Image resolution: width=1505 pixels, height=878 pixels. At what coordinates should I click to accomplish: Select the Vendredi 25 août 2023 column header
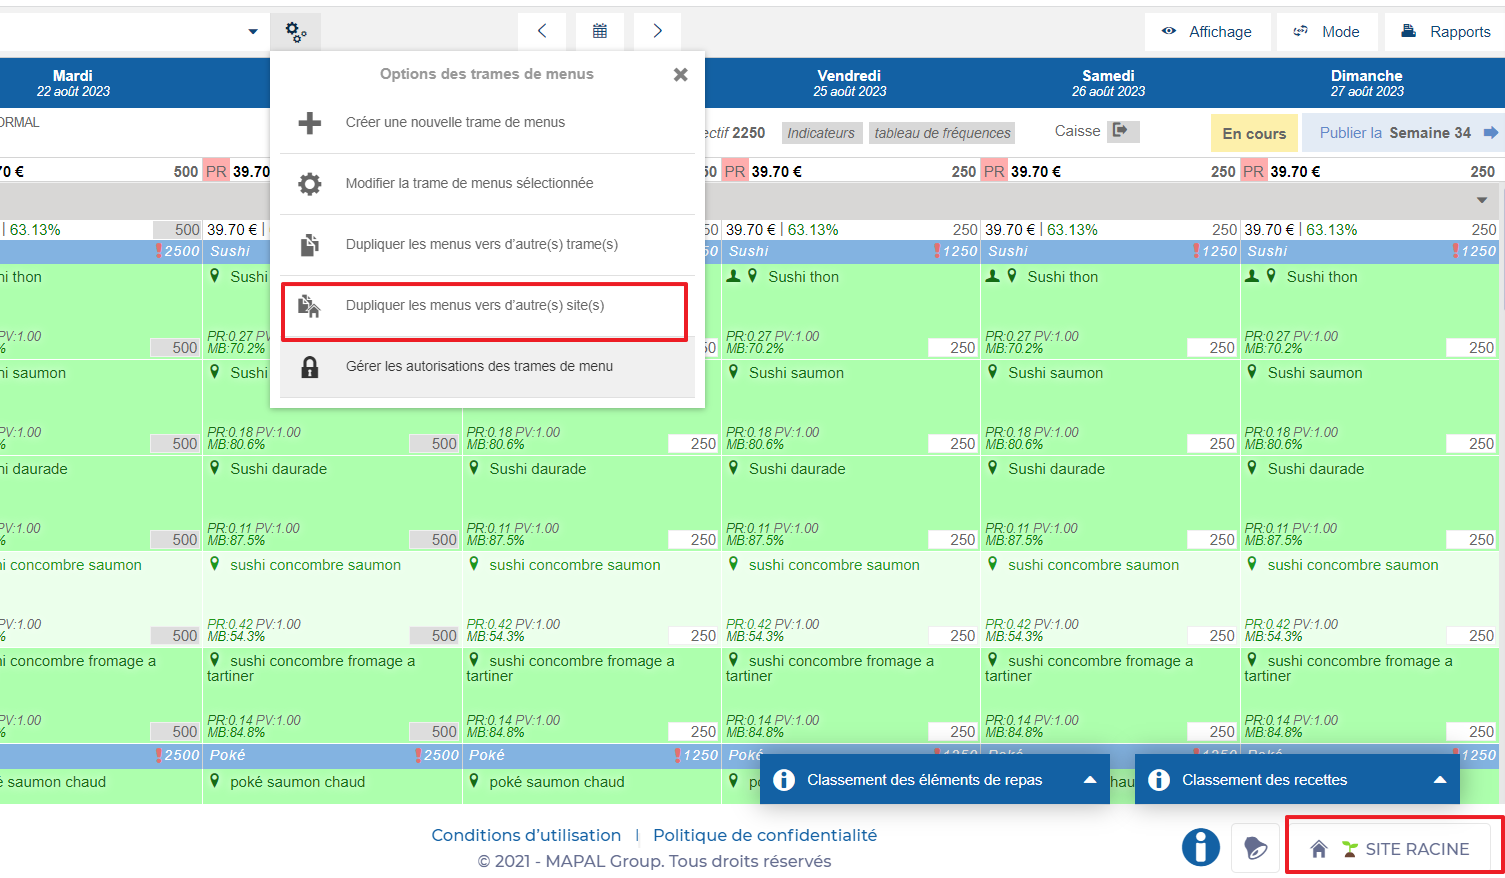pos(849,83)
